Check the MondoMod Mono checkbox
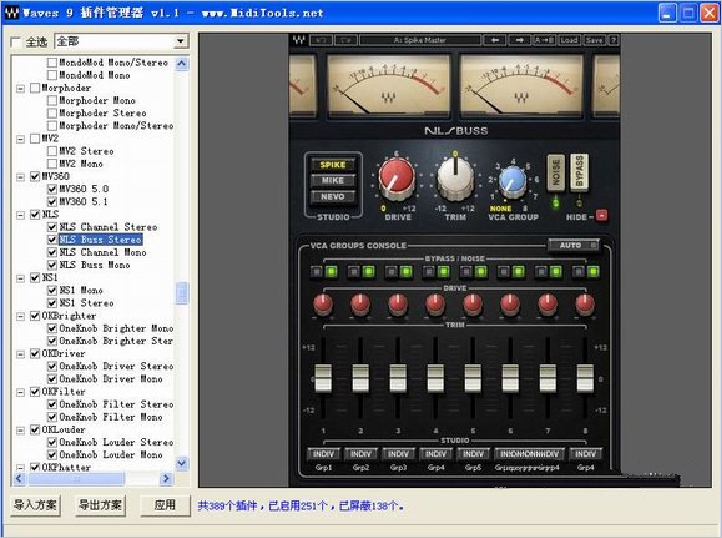The width and height of the screenshot is (722, 538). (52, 75)
